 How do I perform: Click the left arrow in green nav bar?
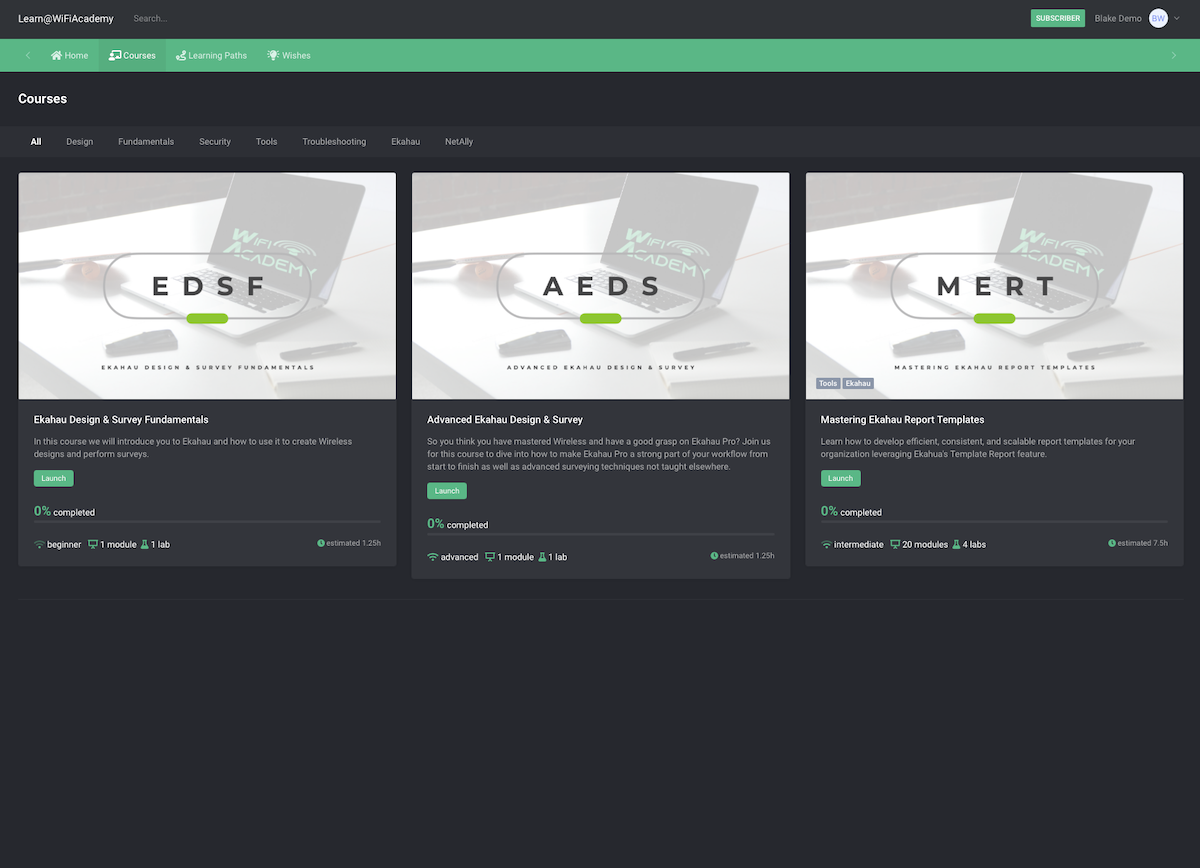(x=27, y=55)
